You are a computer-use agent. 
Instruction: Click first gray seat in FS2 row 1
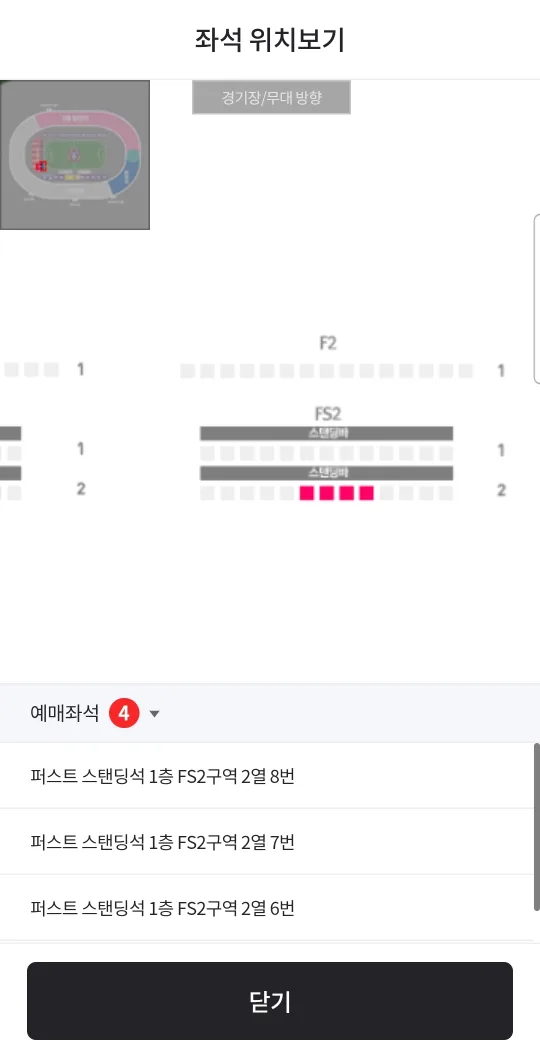(x=207, y=453)
